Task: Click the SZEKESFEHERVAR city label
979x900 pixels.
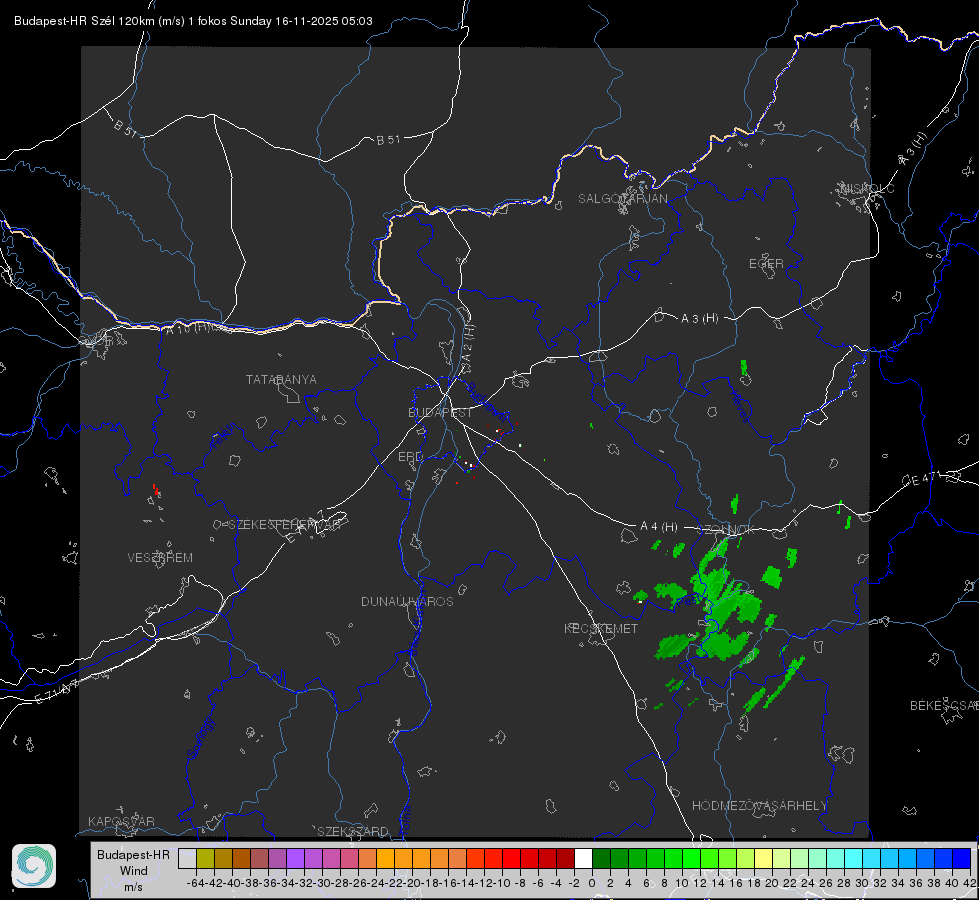Action: pos(287,525)
